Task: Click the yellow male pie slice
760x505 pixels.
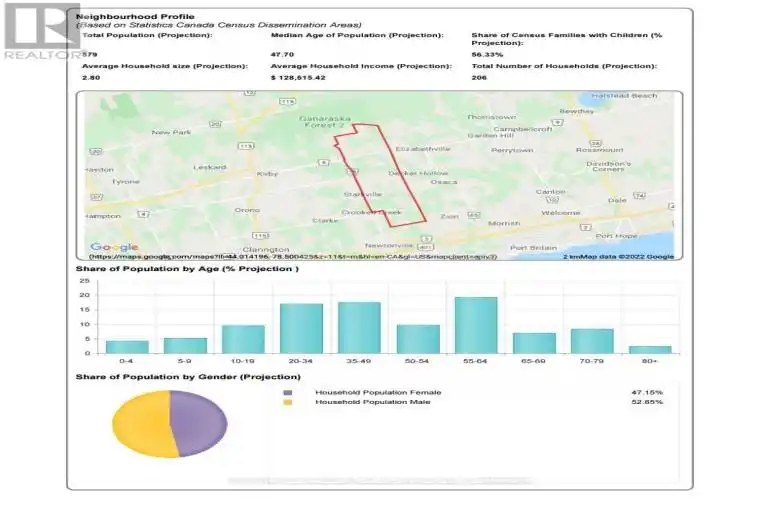Action: tap(142, 424)
